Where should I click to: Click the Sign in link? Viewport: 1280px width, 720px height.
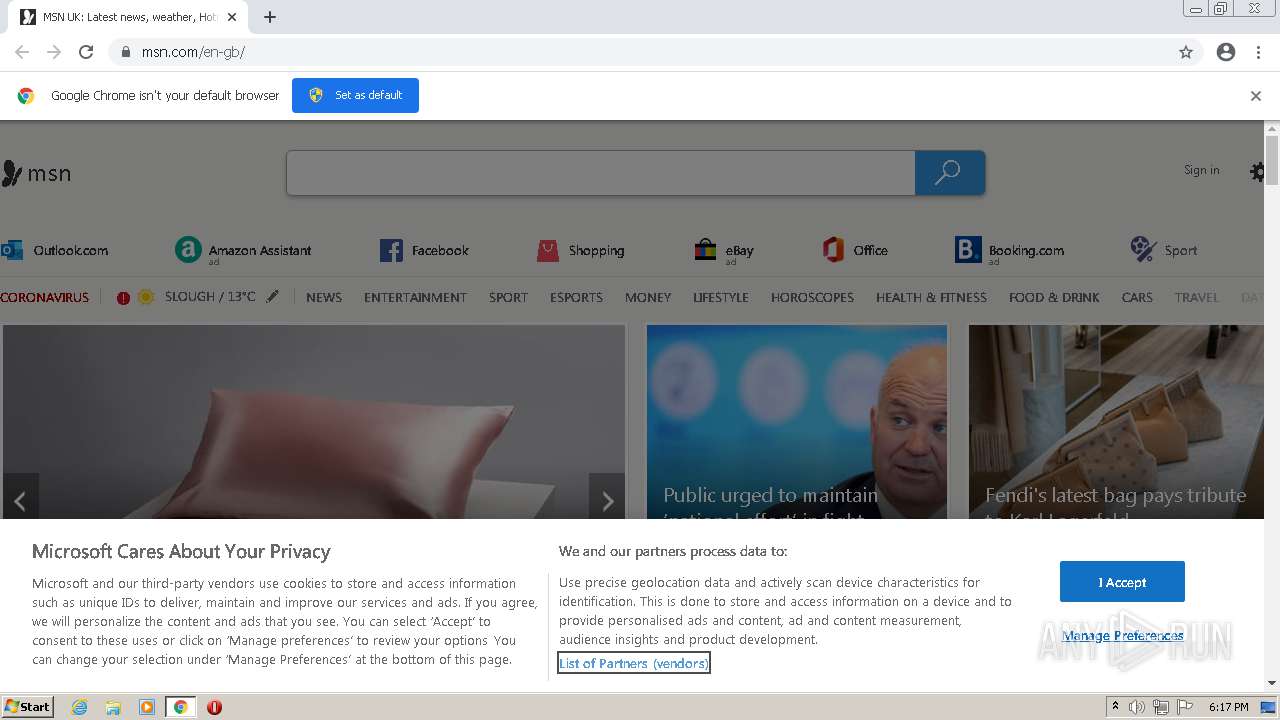(x=1201, y=170)
